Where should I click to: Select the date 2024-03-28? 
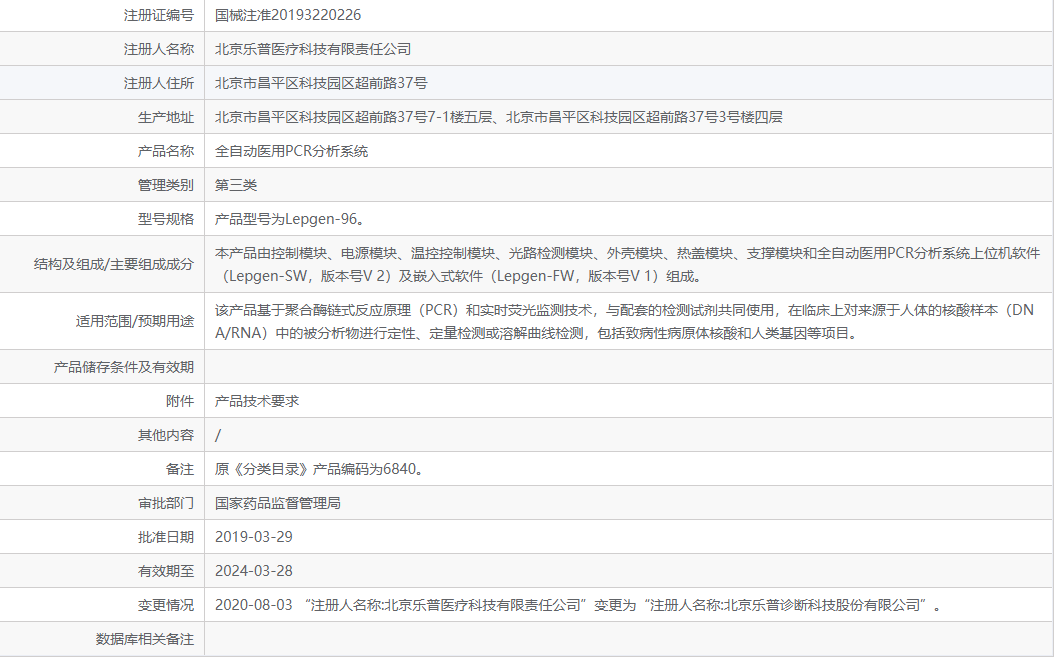click(x=254, y=571)
